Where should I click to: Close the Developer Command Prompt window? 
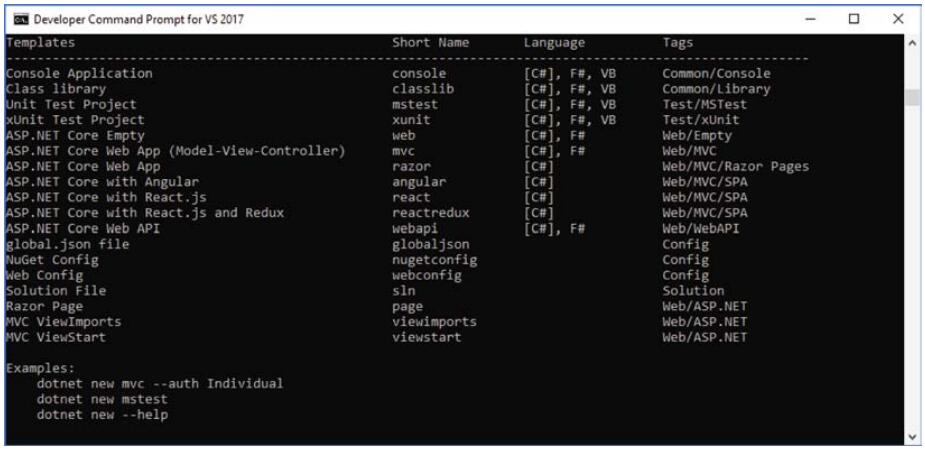click(x=898, y=19)
